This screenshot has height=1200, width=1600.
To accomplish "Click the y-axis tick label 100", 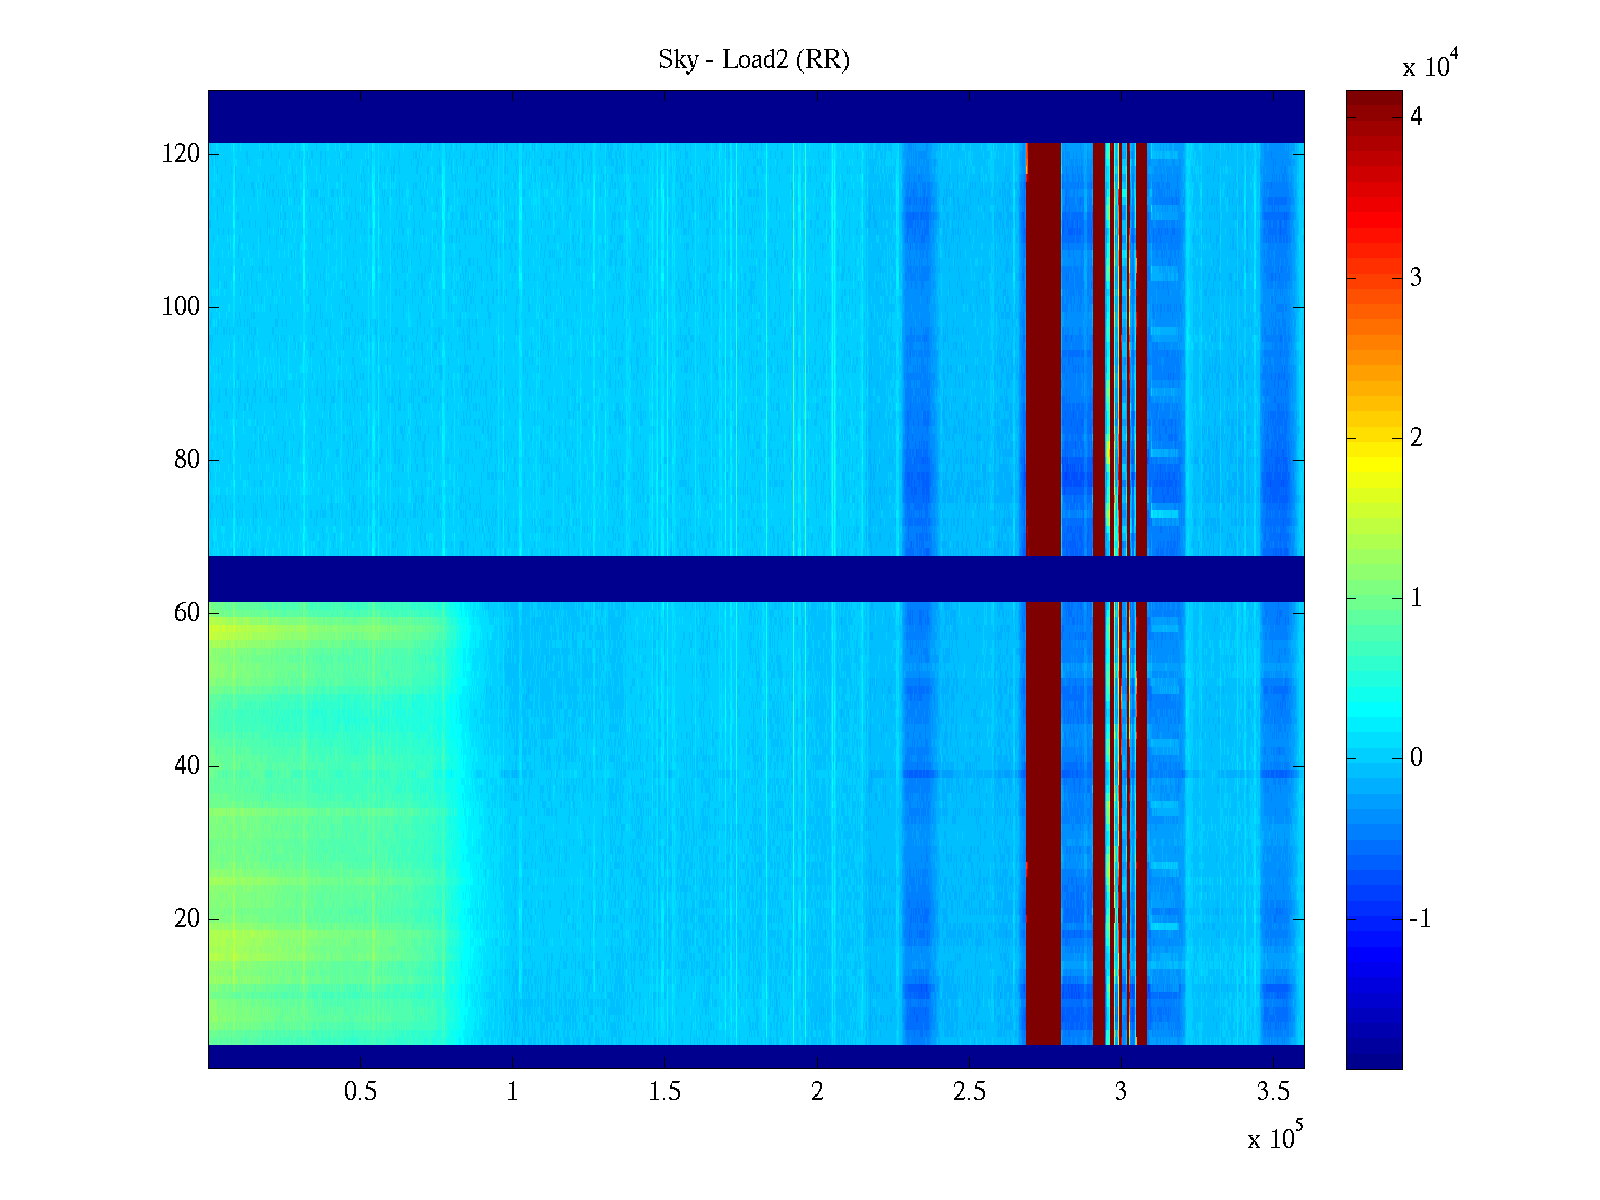I will tap(181, 307).
